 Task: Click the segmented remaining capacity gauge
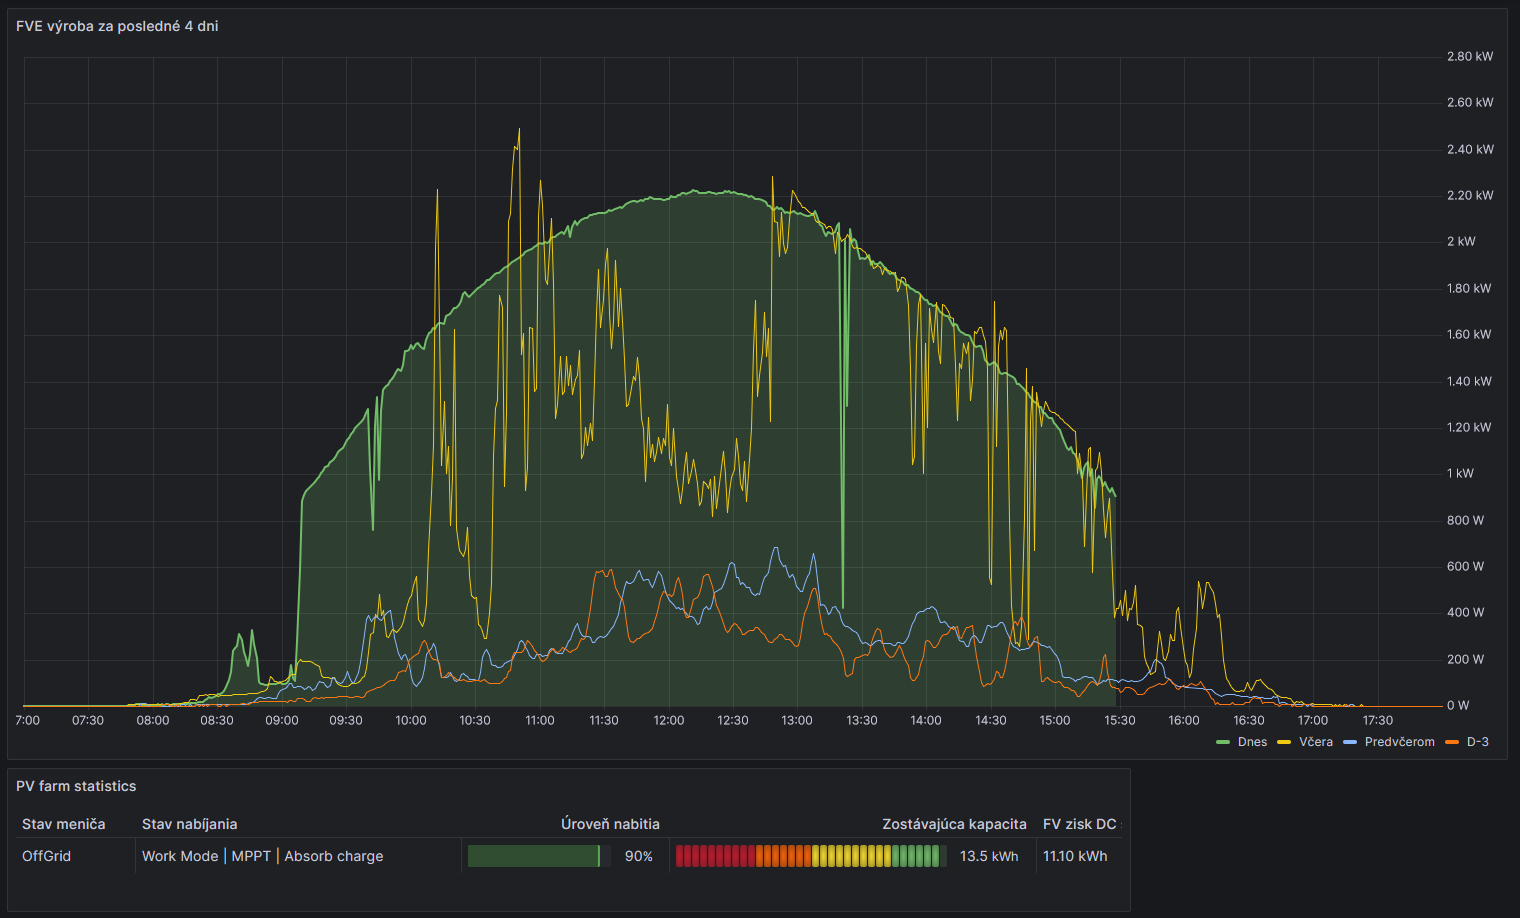coord(808,856)
